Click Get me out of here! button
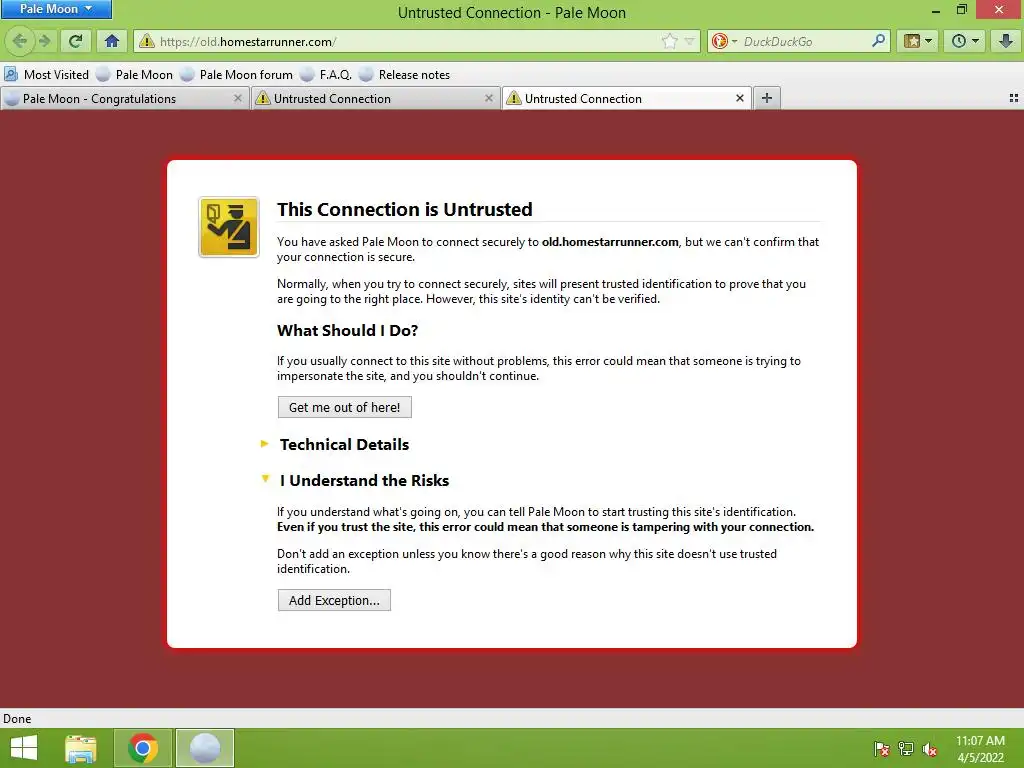The height and width of the screenshot is (768, 1024). click(344, 407)
